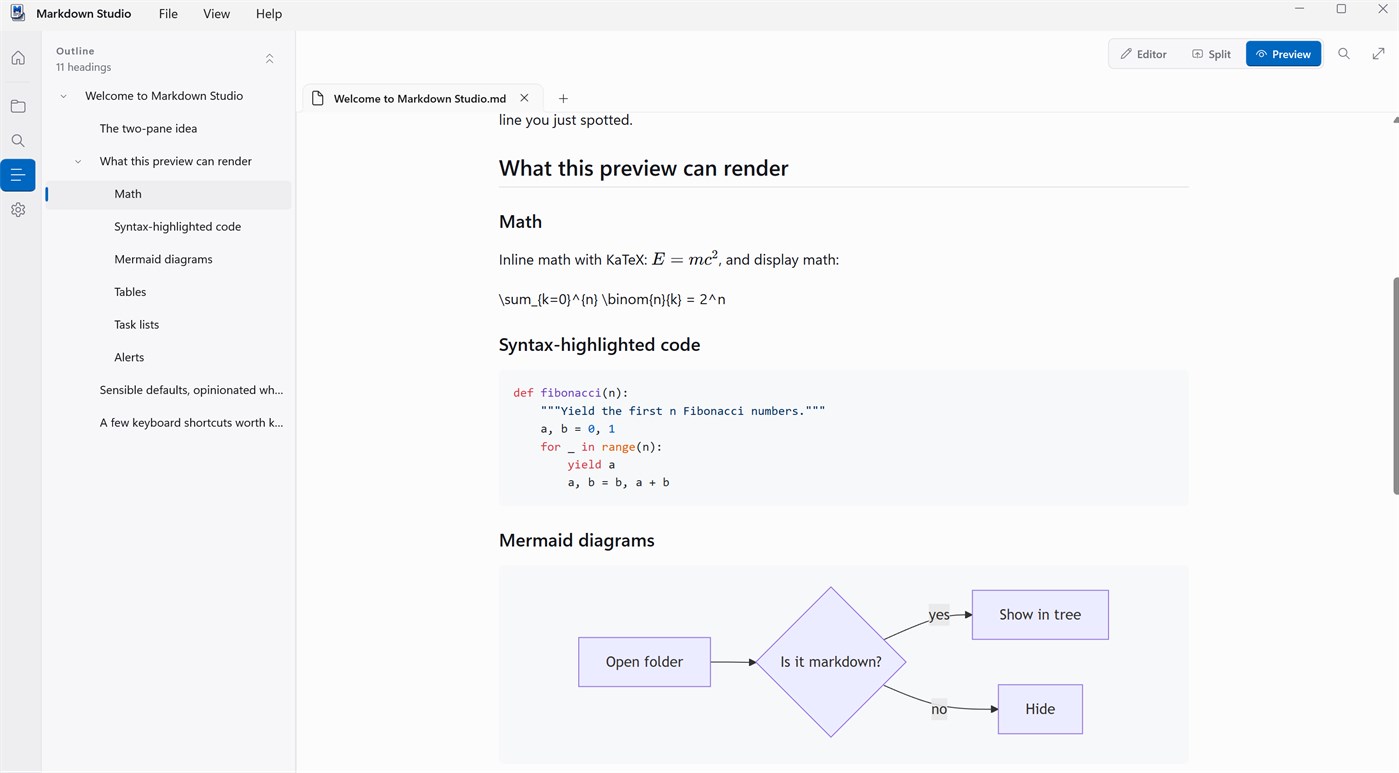This screenshot has width=1399, height=773.
Task: Open the Settings gear icon
Action: [x=18, y=210]
